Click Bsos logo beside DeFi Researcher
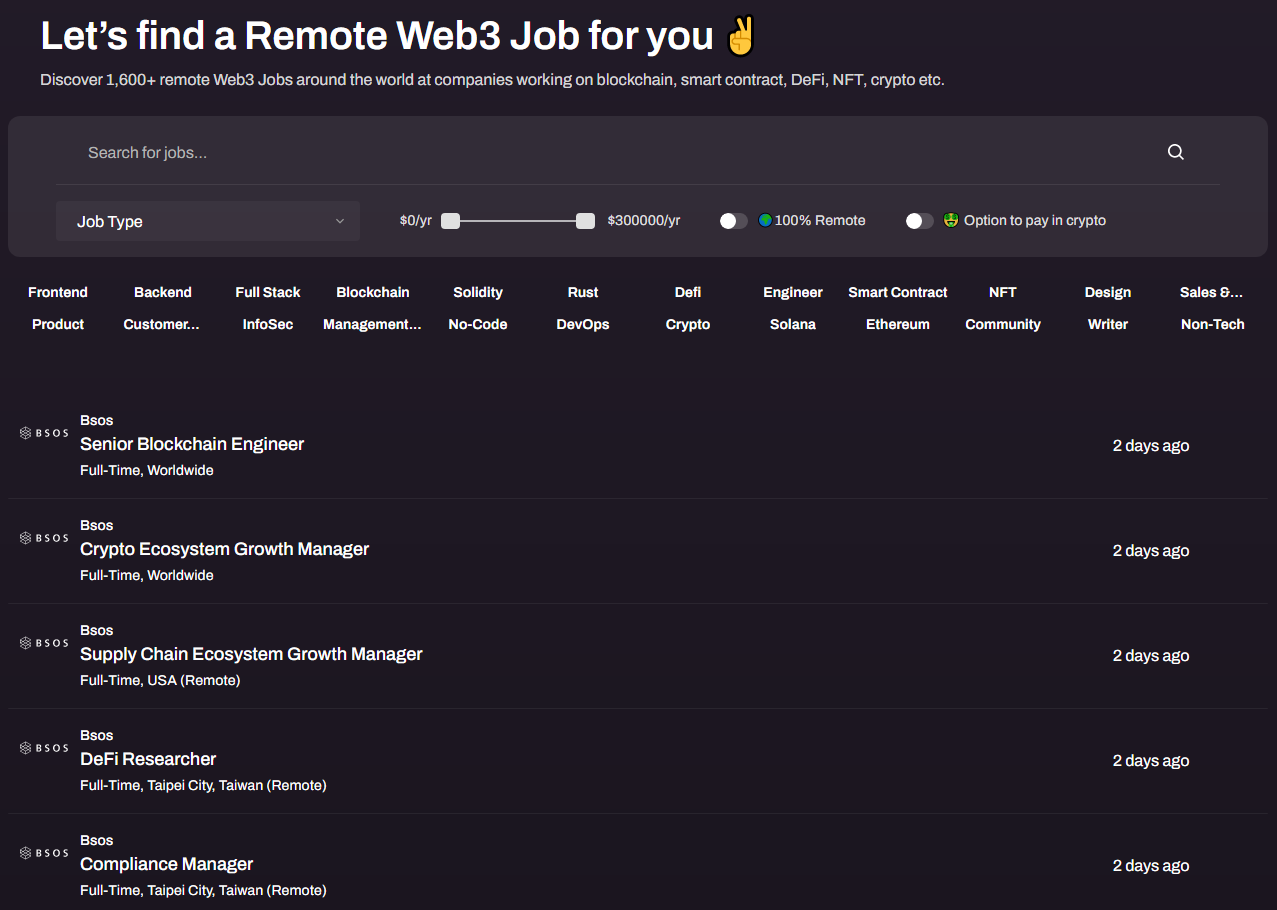 click(x=44, y=748)
